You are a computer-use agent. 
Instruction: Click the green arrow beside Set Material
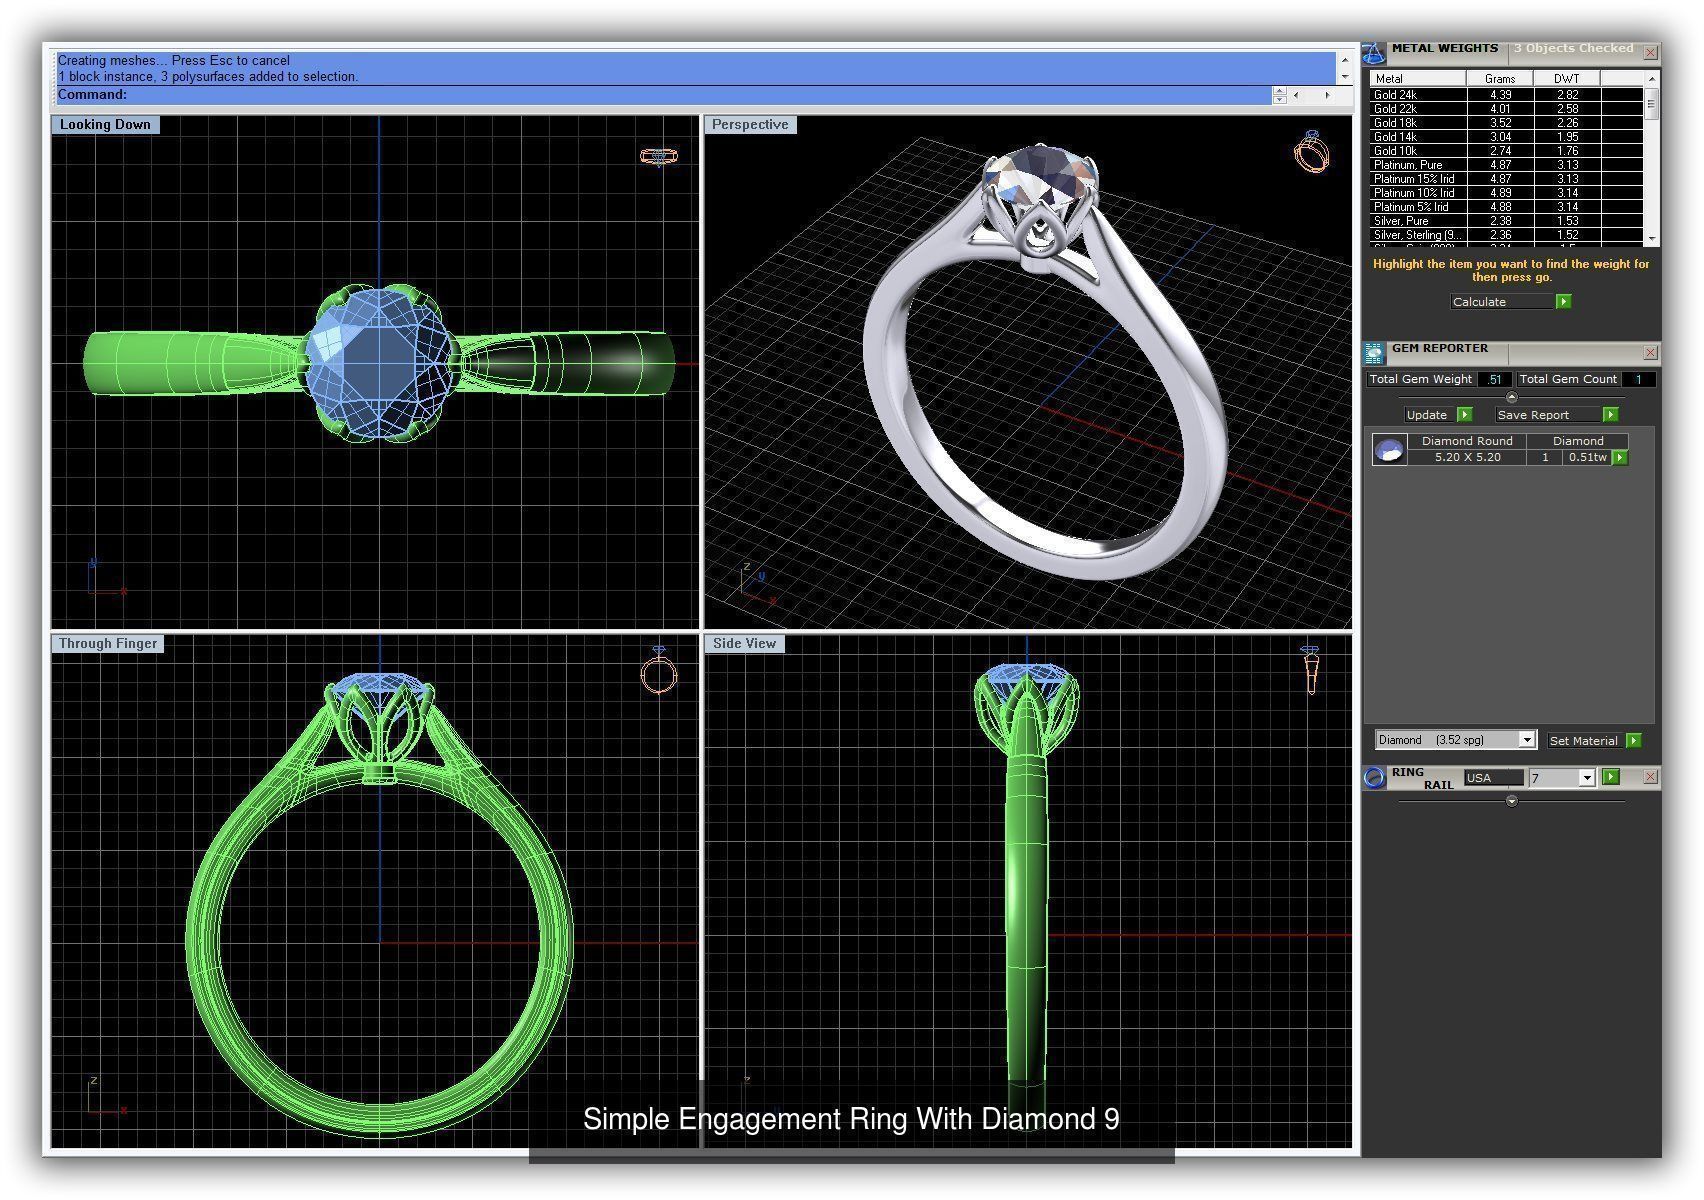pos(1633,740)
